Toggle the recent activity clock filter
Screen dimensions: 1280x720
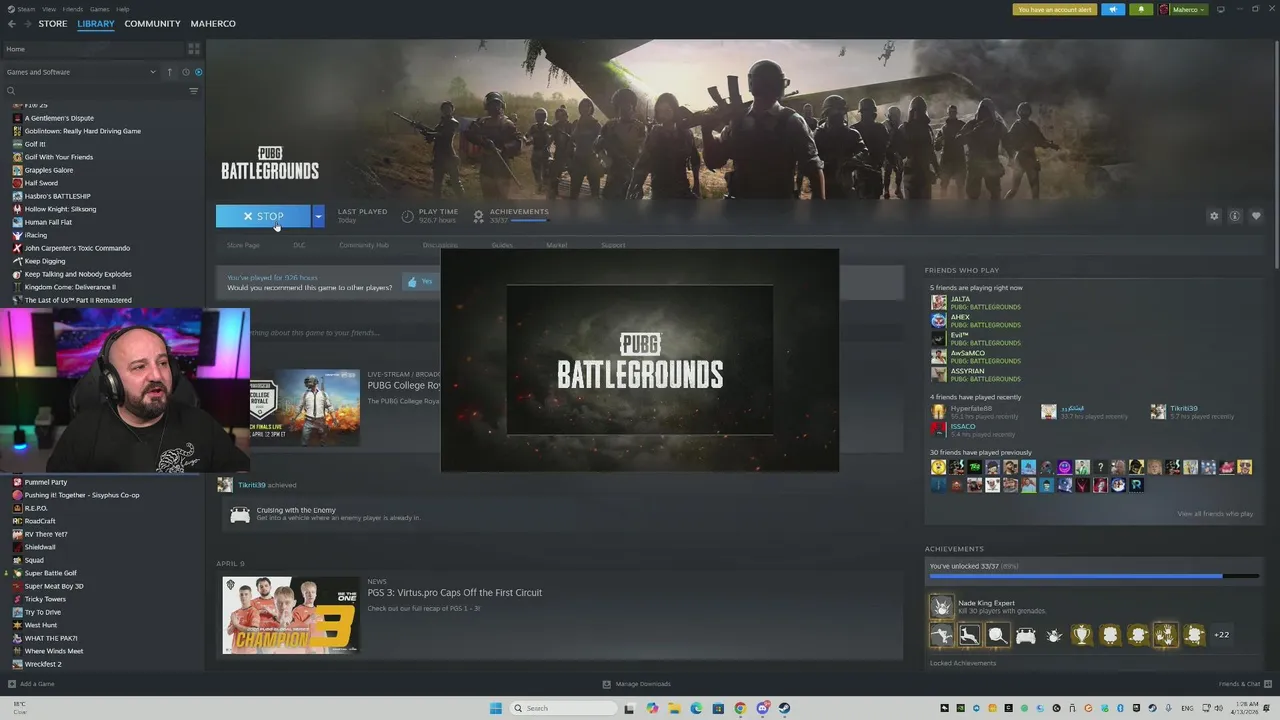tap(185, 72)
